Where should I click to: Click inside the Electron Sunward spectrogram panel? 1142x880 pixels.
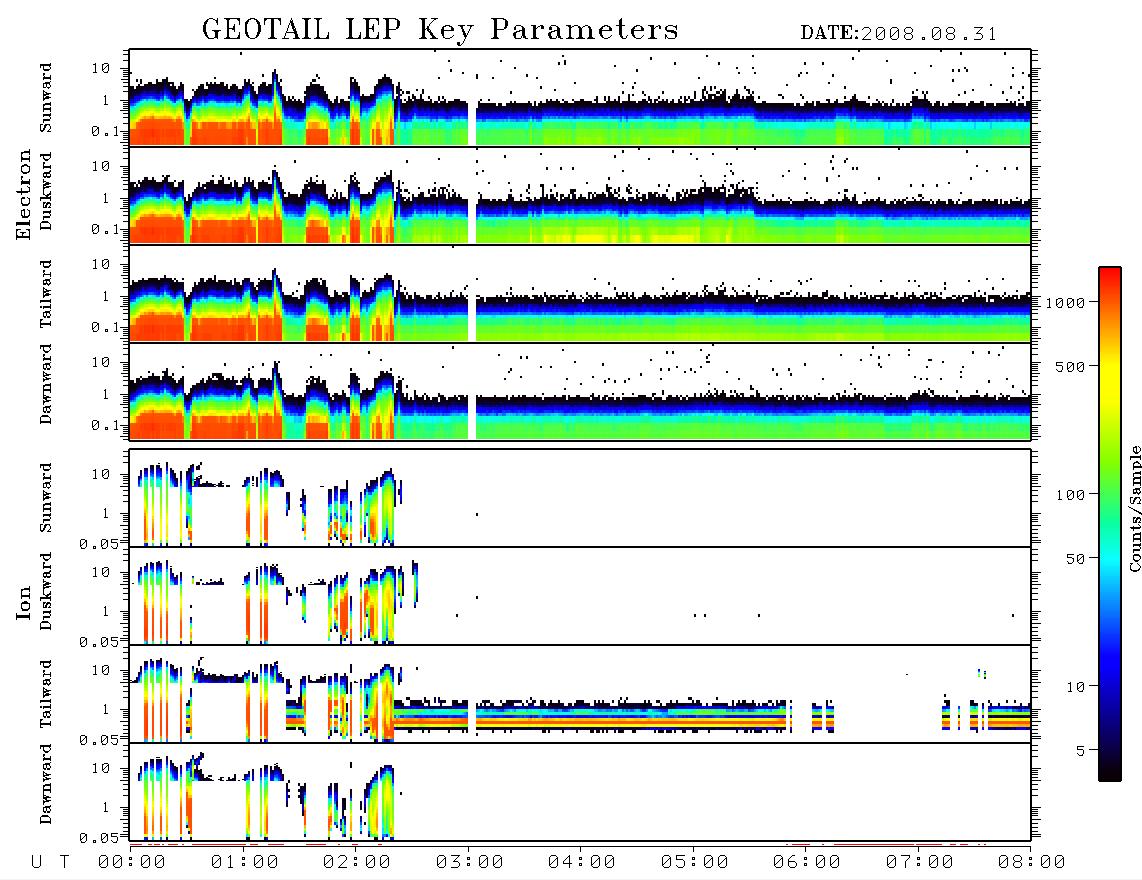[580, 98]
